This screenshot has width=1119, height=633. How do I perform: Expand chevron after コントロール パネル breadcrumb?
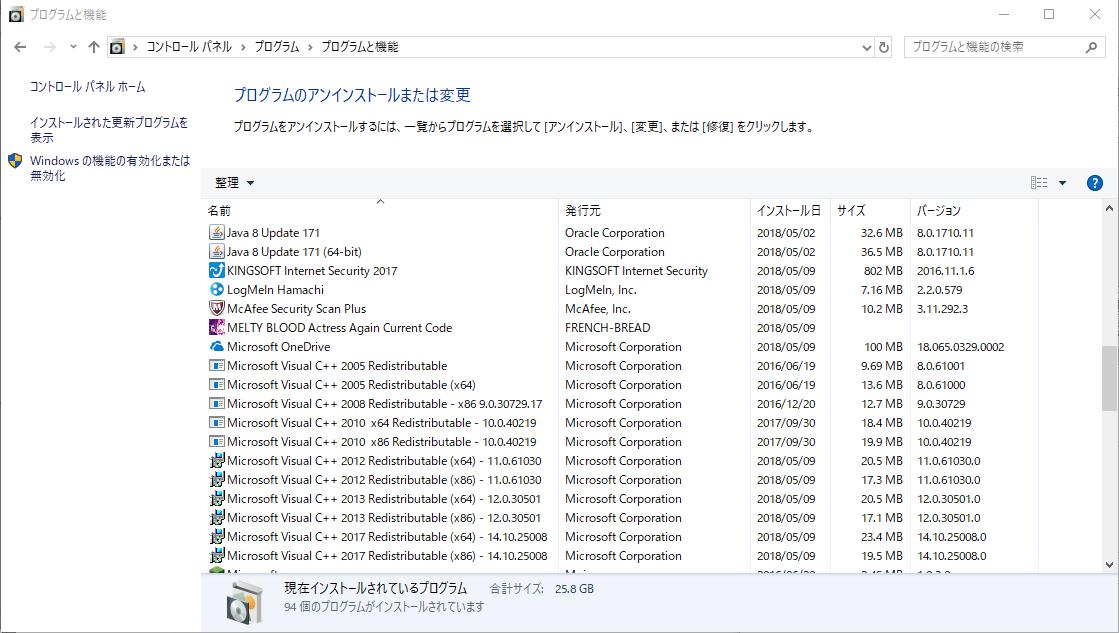tap(243, 47)
